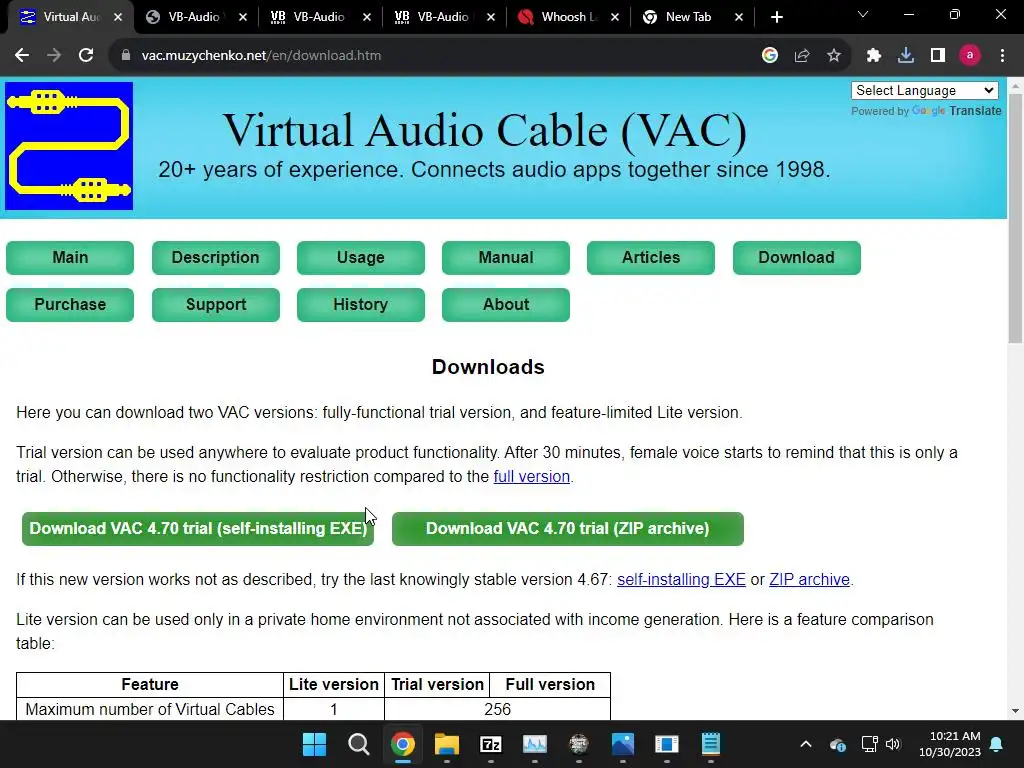Close the Whoosh tab
Image resolution: width=1024 pixels, height=768 pixels.
coord(615,17)
